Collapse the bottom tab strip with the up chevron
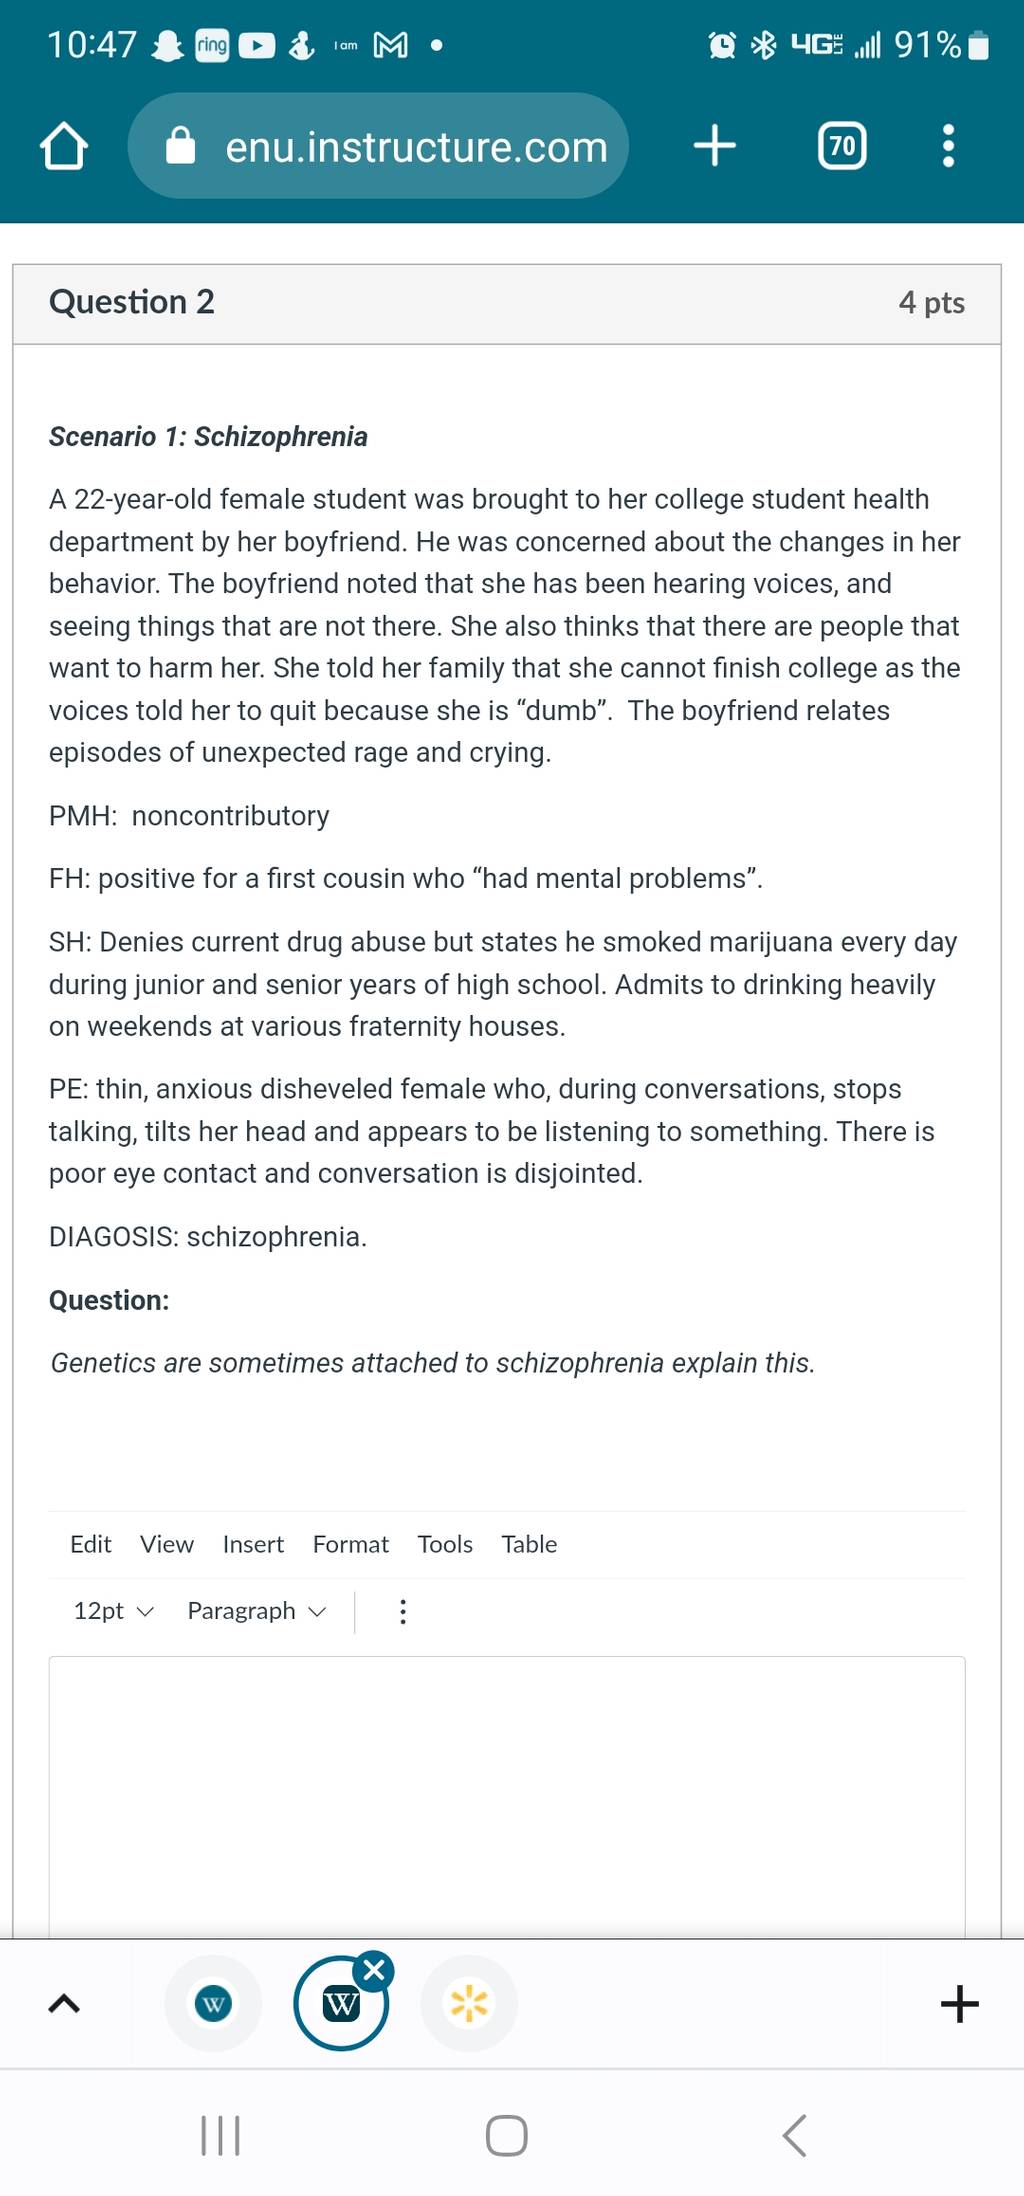 pos(64,2003)
